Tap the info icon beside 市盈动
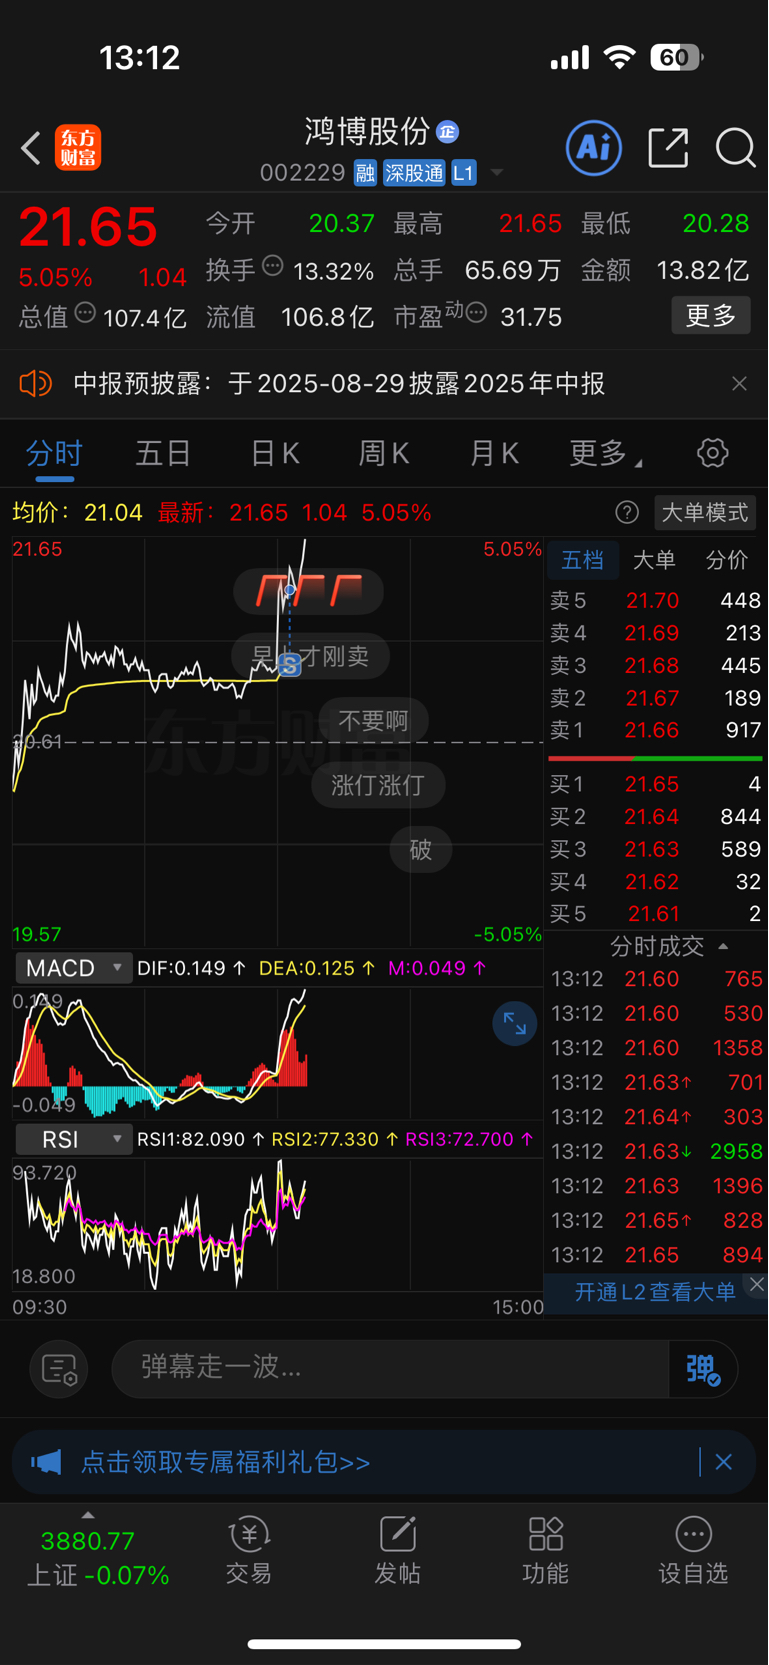Screen dimensions: 769x1665 (x=476, y=312)
